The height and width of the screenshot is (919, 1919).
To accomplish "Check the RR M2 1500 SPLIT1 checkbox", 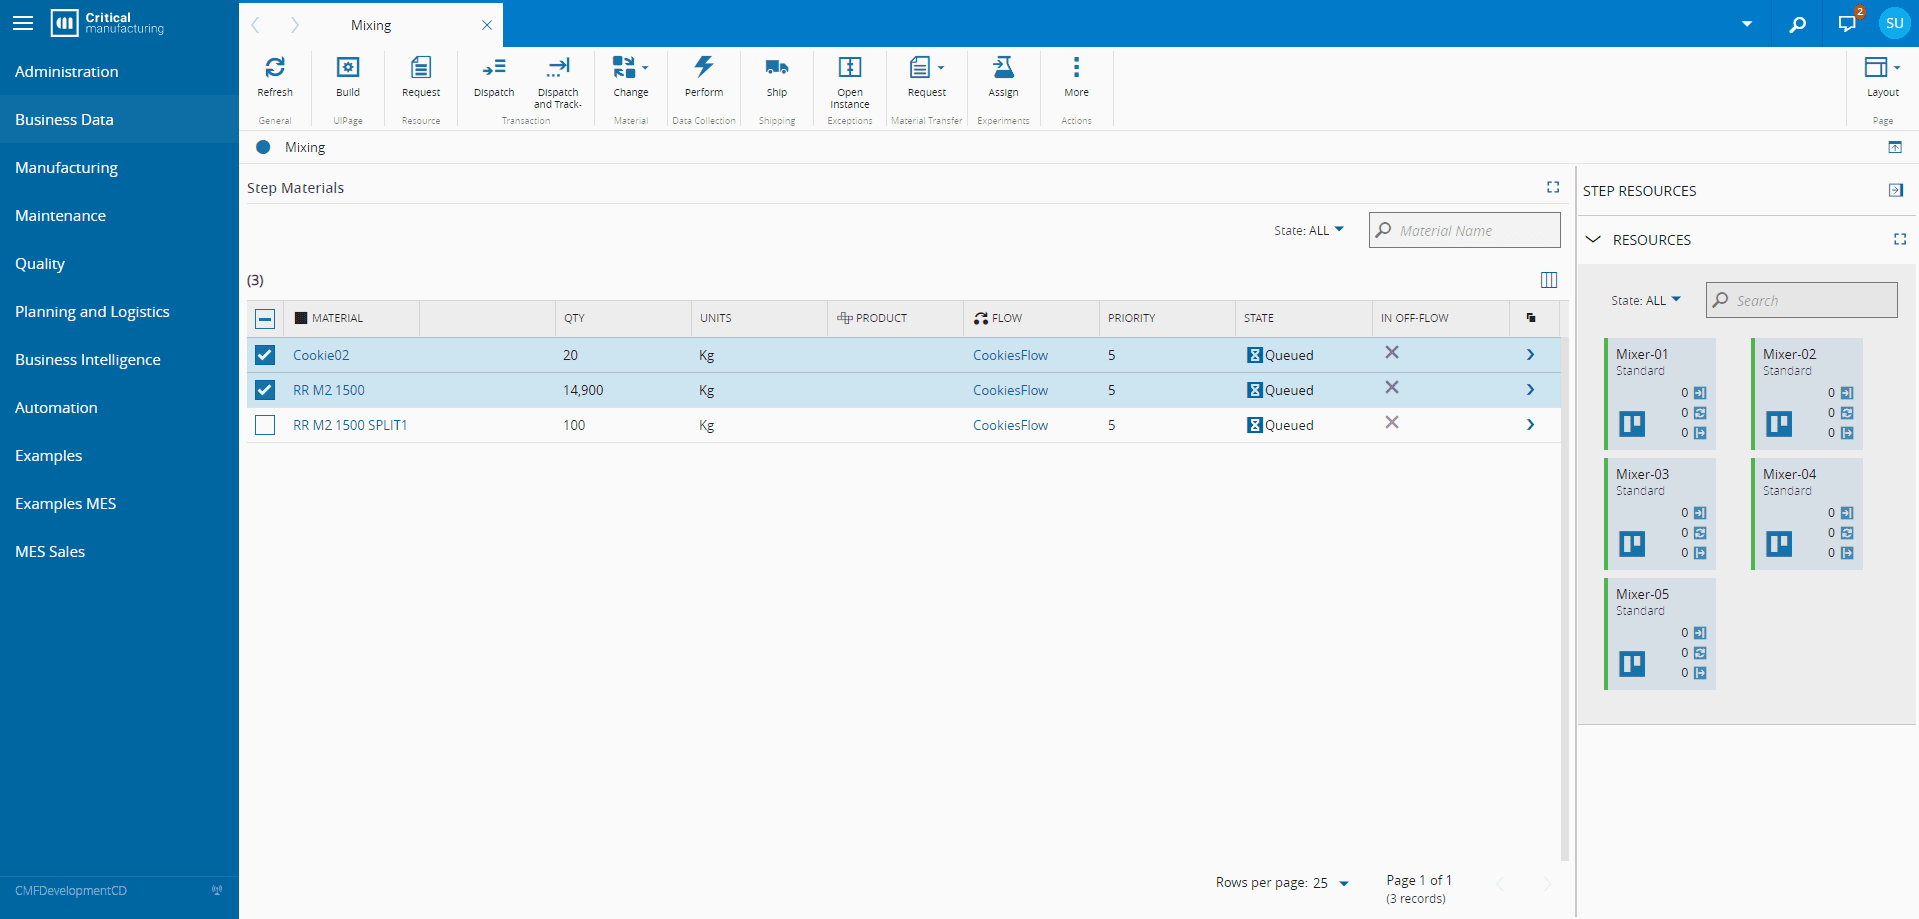I will click(265, 425).
